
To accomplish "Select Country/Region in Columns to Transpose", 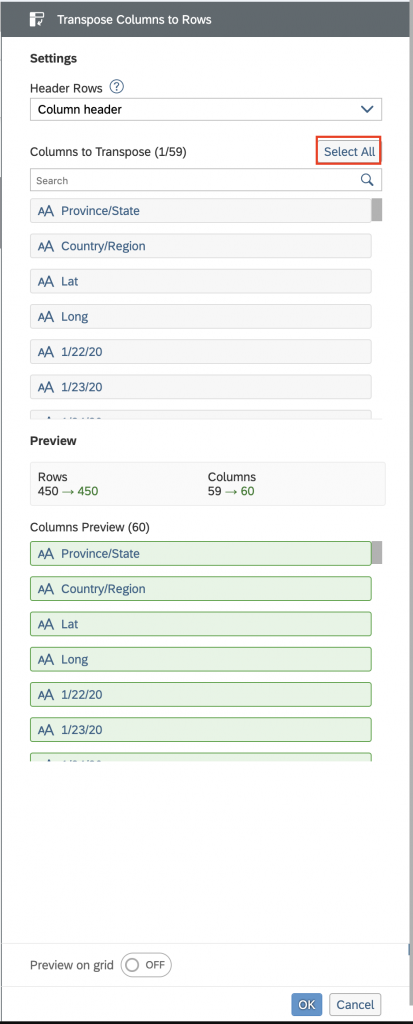I will (x=201, y=246).
